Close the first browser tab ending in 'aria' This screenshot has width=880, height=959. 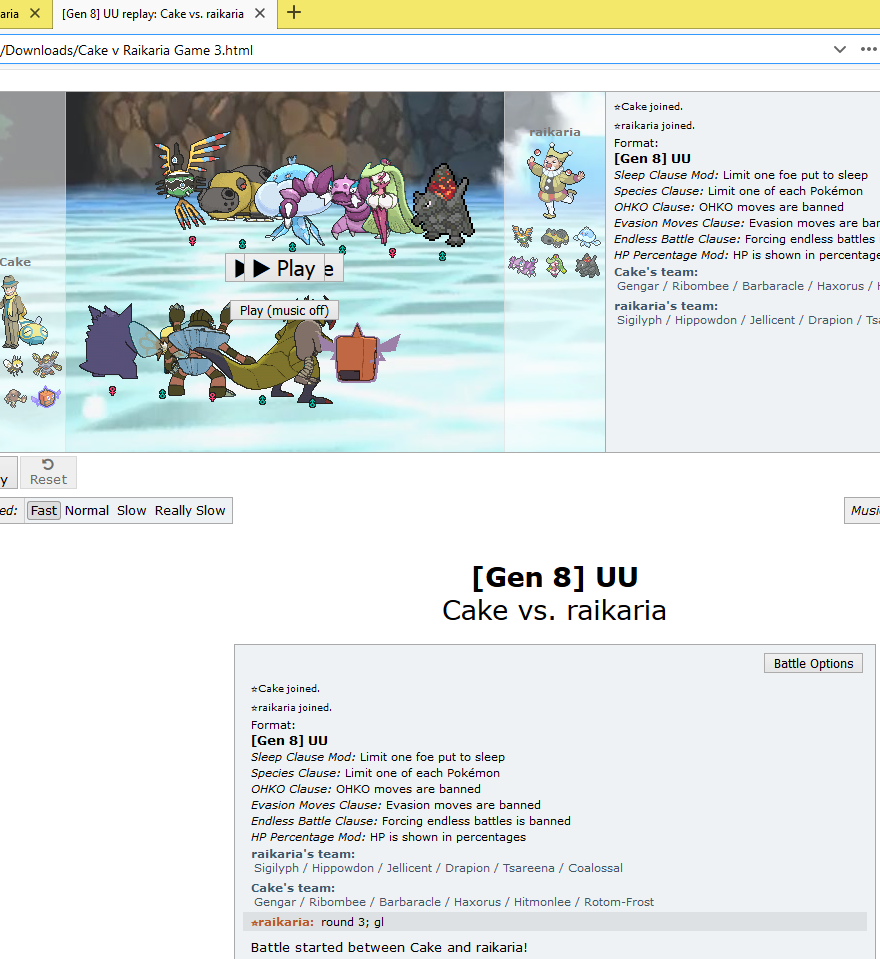coord(35,13)
